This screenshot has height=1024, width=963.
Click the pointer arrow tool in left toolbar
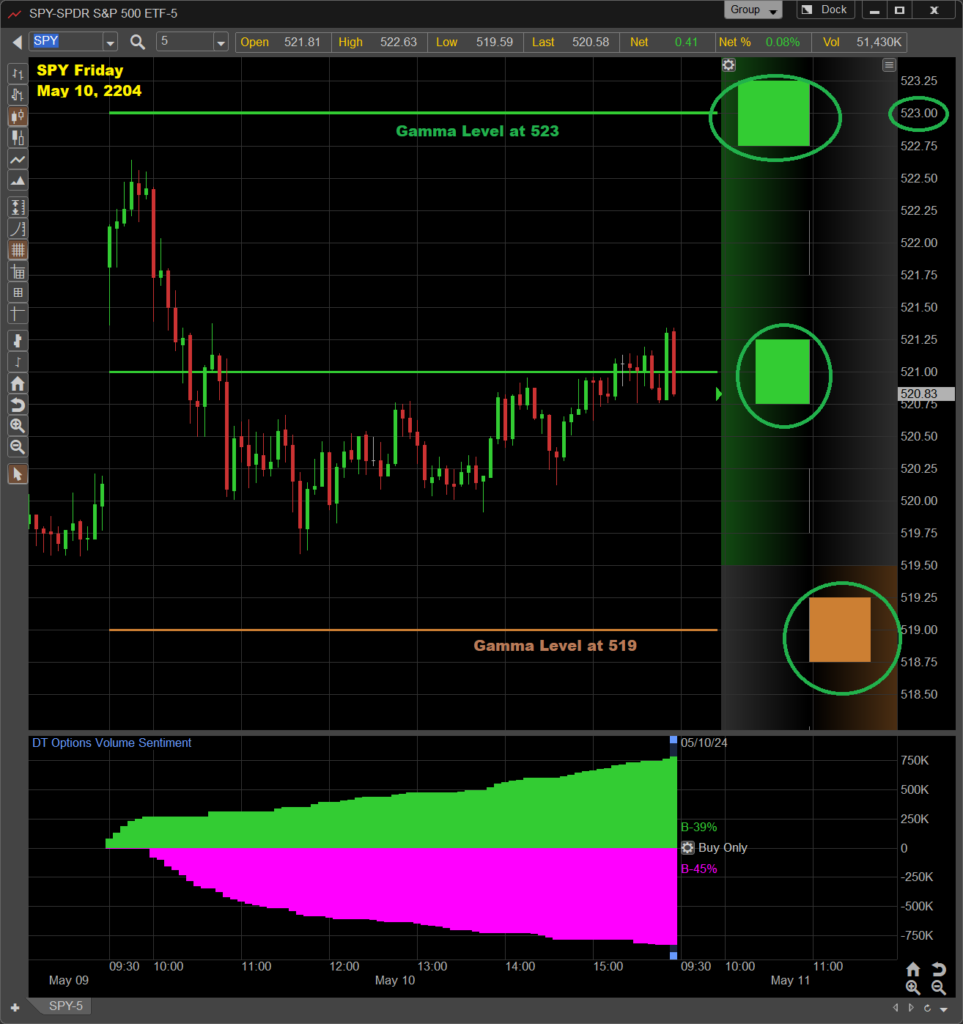[x=17, y=473]
